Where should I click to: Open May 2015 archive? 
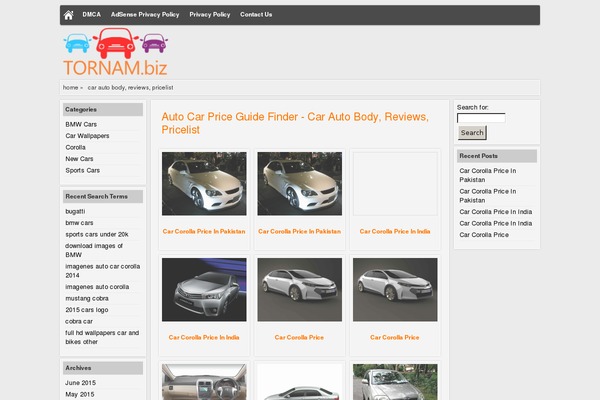[80, 394]
